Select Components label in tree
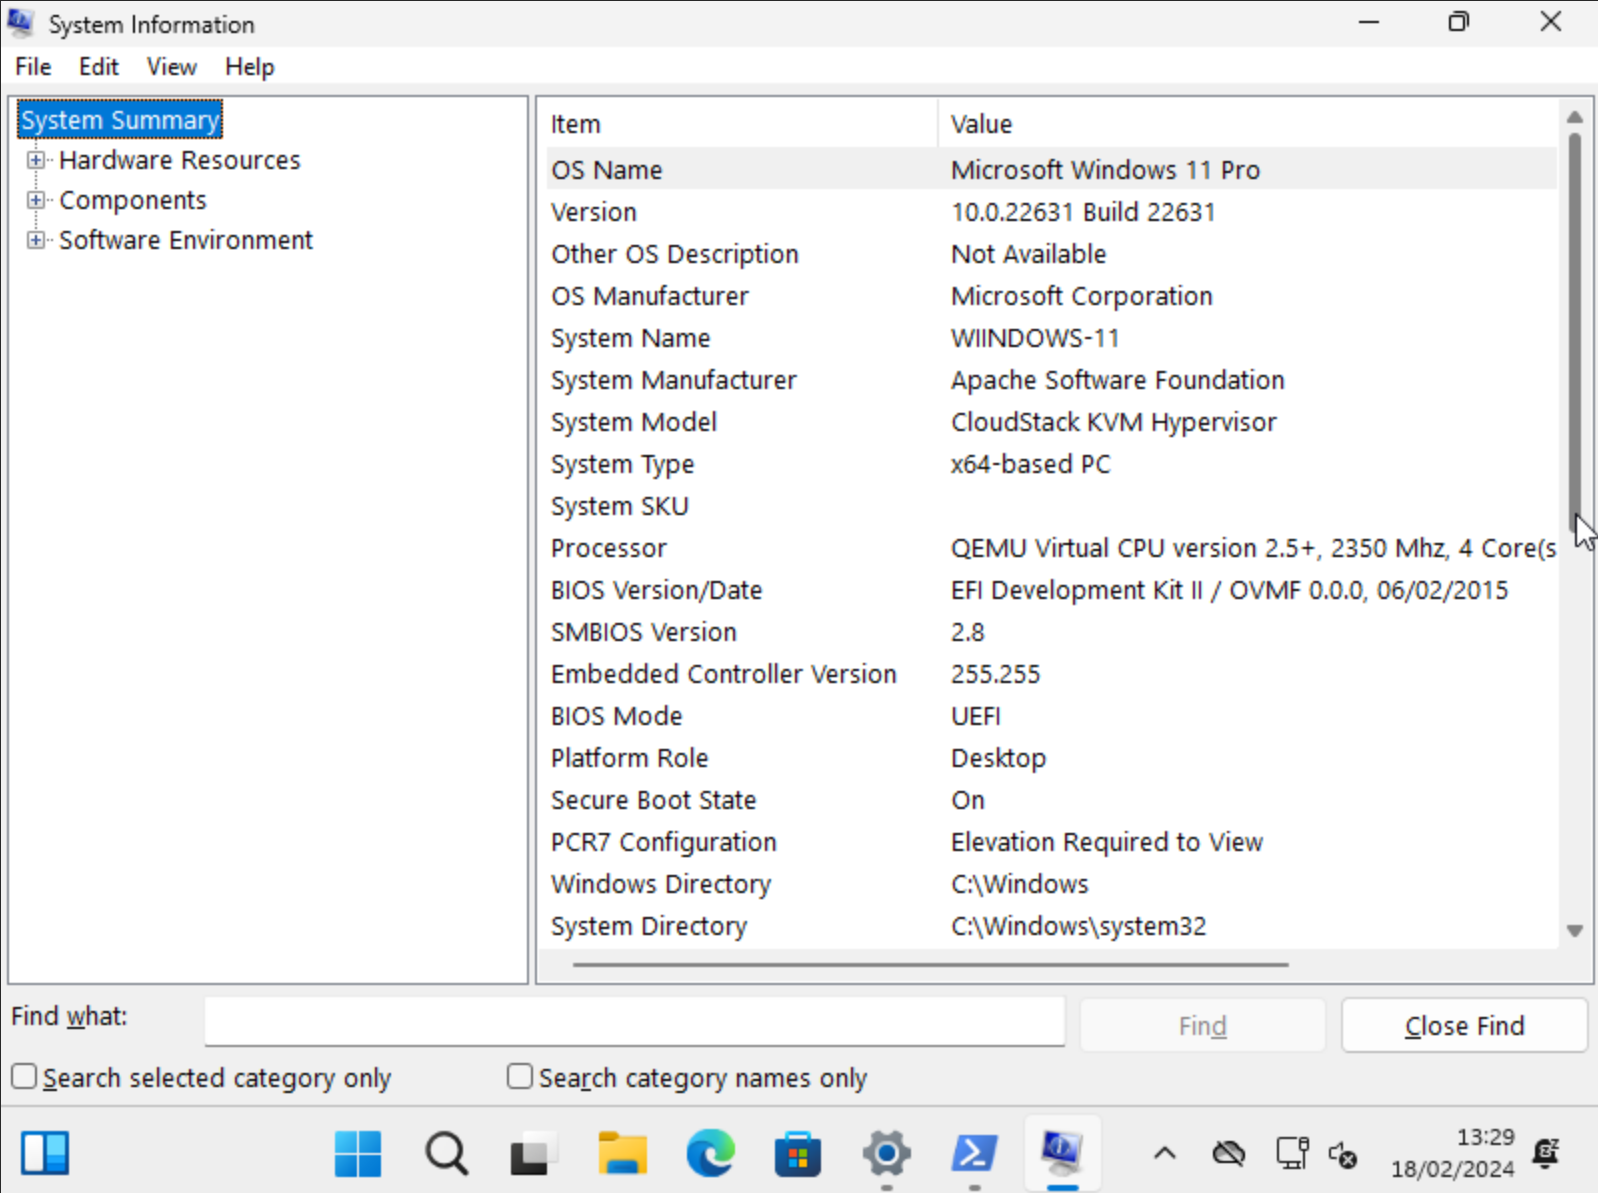The width and height of the screenshot is (1598, 1193). click(133, 200)
